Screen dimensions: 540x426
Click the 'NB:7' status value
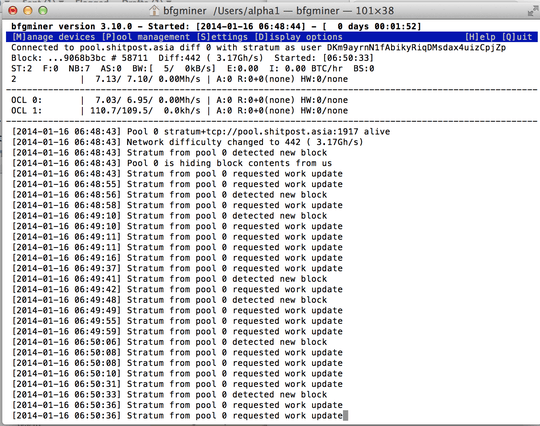[x=79, y=69]
